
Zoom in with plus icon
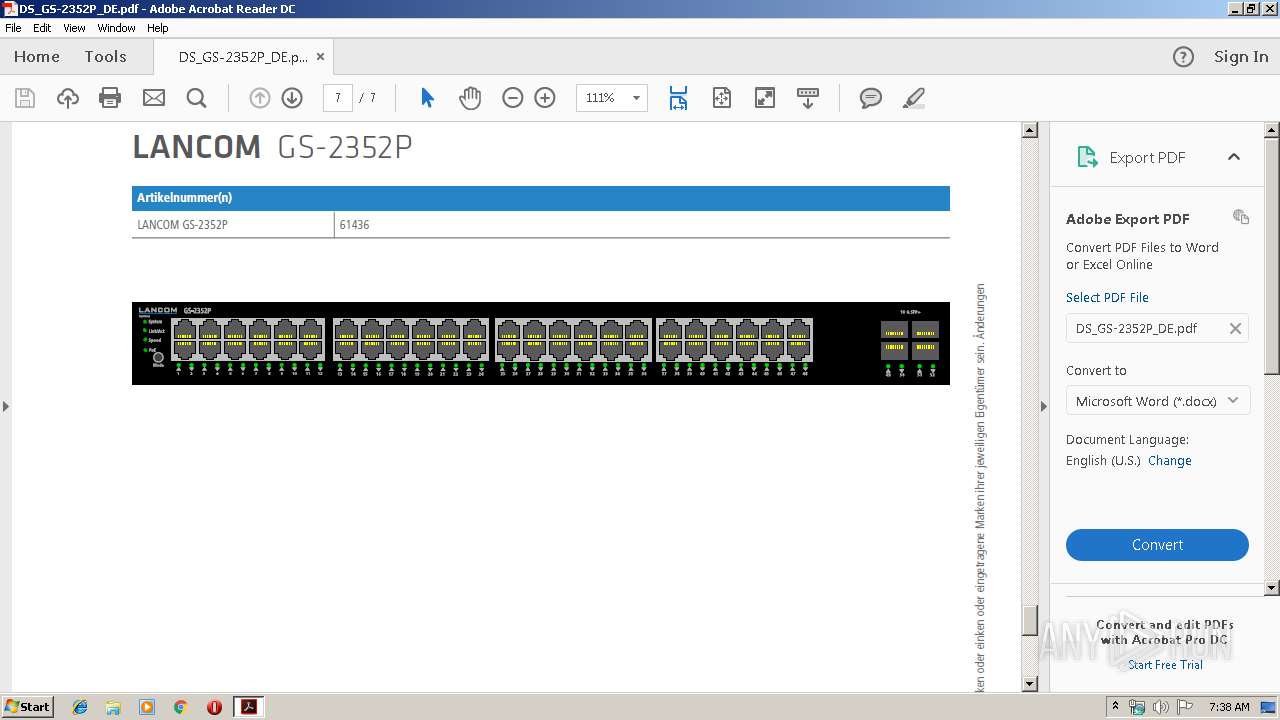pyautogui.click(x=545, y=98)
